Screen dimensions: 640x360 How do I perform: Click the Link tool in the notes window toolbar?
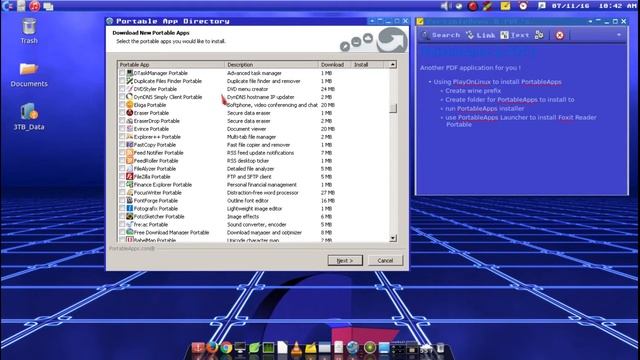[x=481, y=35]
